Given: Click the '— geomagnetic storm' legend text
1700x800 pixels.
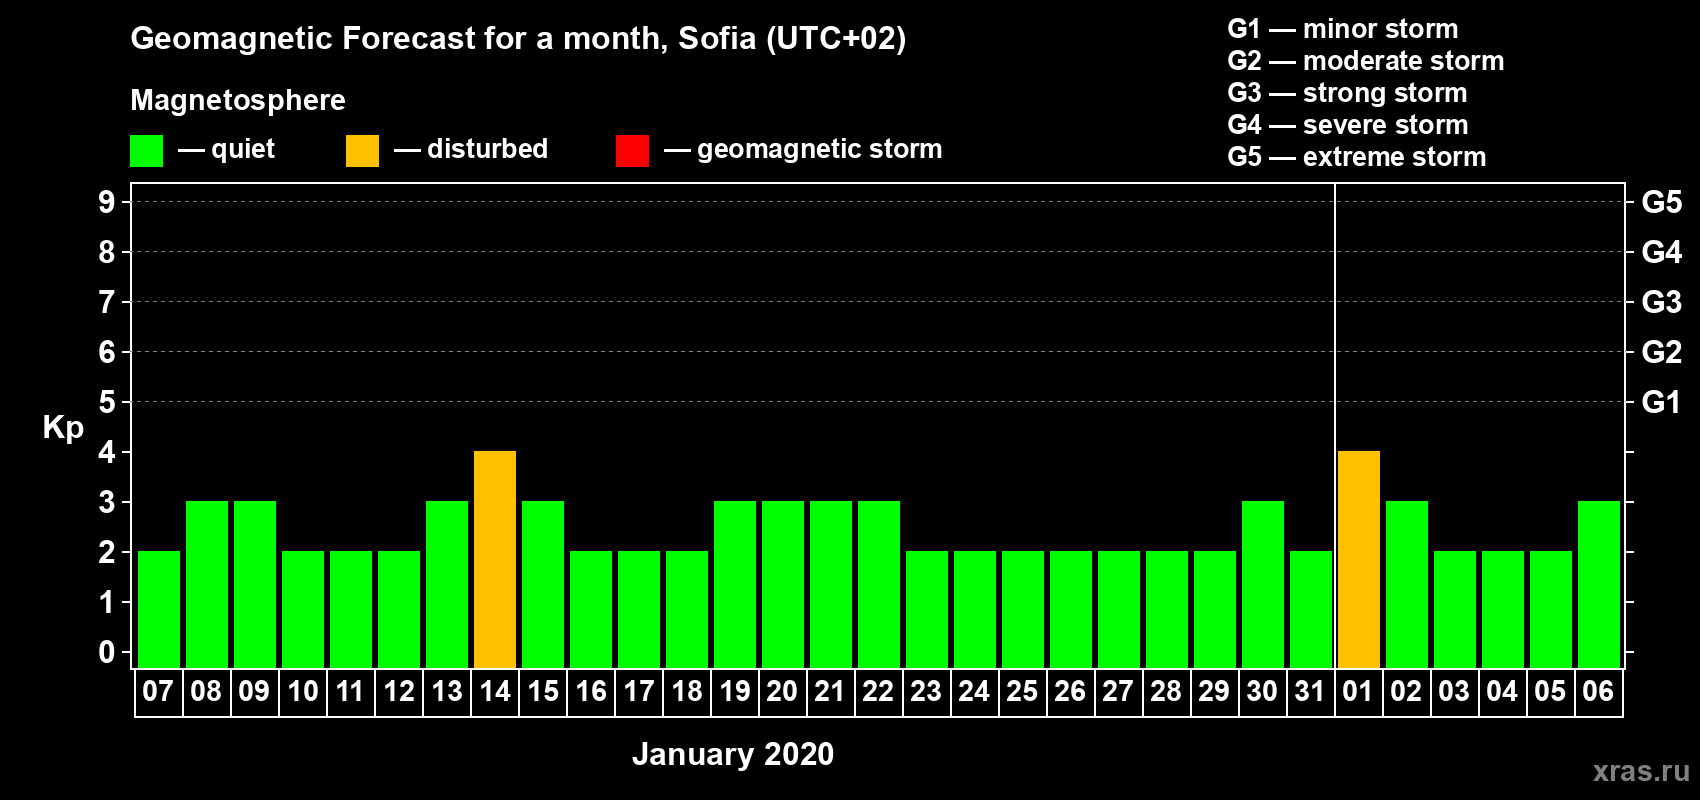Looking at the screenshot, I should 803,150.
